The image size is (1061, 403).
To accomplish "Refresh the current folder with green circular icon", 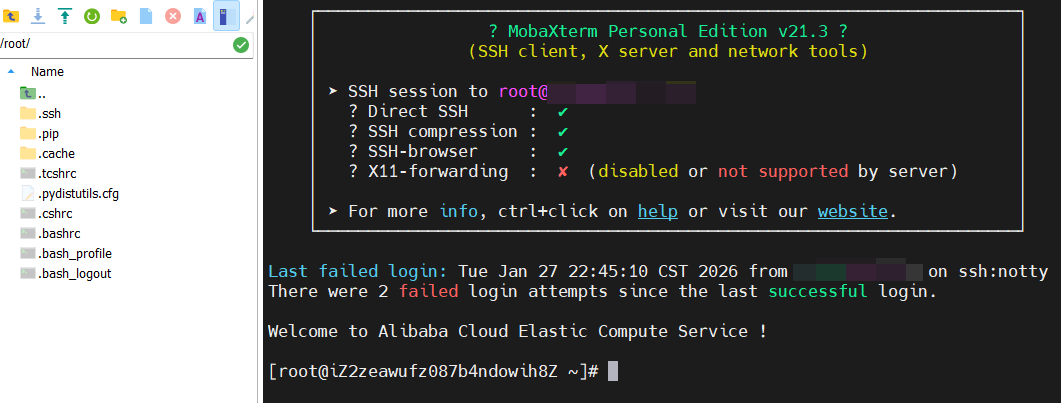I will [x=91, y=16].
